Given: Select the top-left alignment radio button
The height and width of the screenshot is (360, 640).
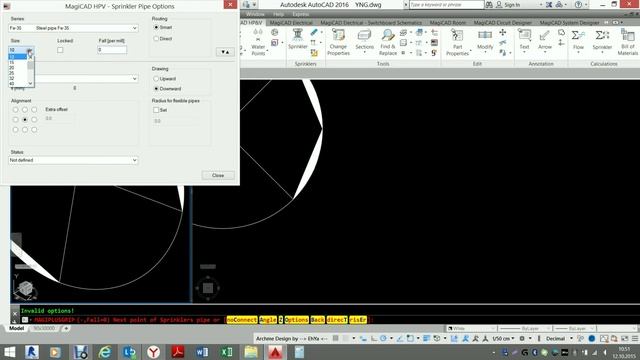Looking at the screenshot, I should [15, 109].
